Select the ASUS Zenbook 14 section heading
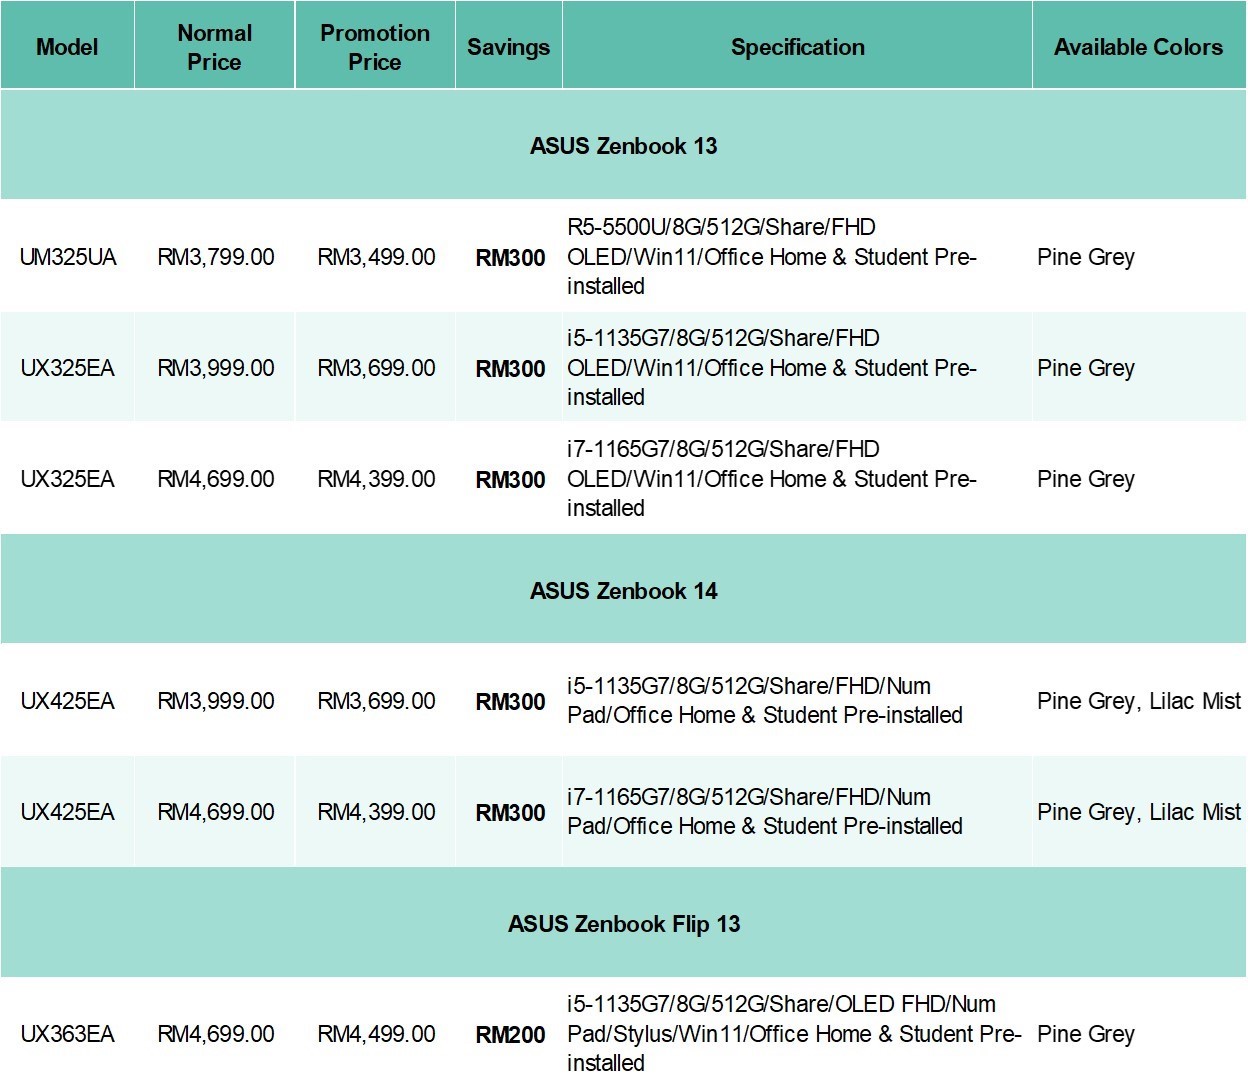Viewport: 1248px width, 1083px height. click(624, 591)
